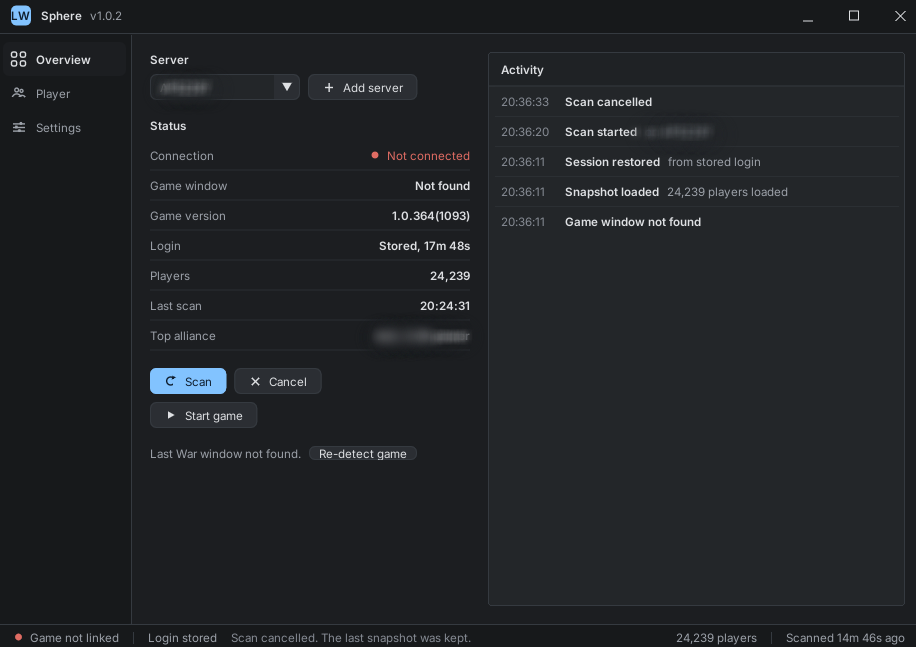Click the LW Sphere app logo

click(20, 16)
